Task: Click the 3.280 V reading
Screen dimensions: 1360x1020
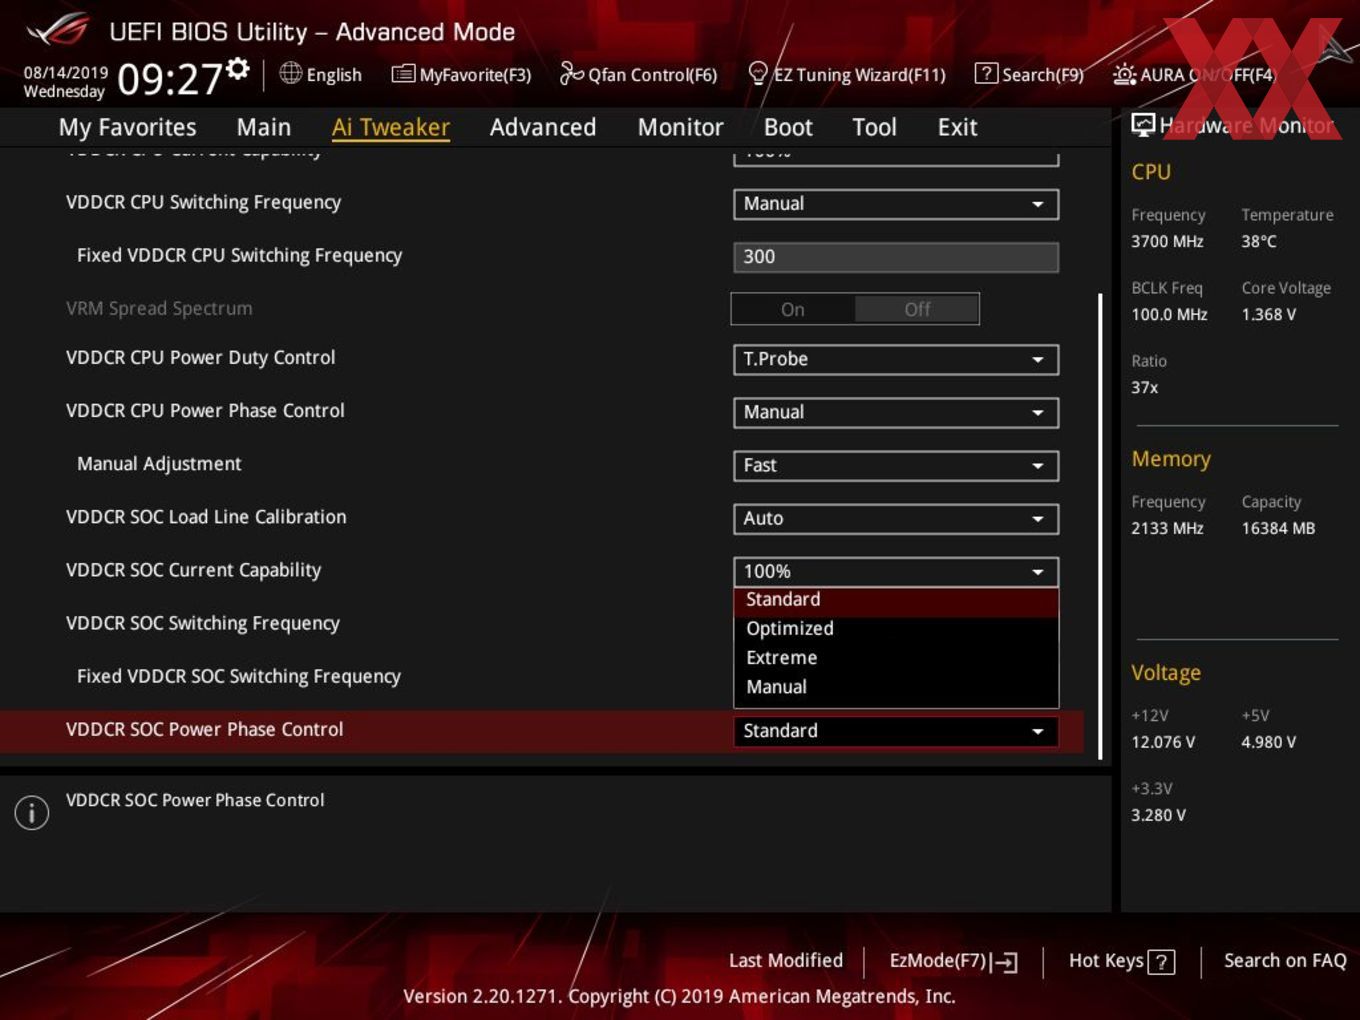Action: click(1158, 815)
